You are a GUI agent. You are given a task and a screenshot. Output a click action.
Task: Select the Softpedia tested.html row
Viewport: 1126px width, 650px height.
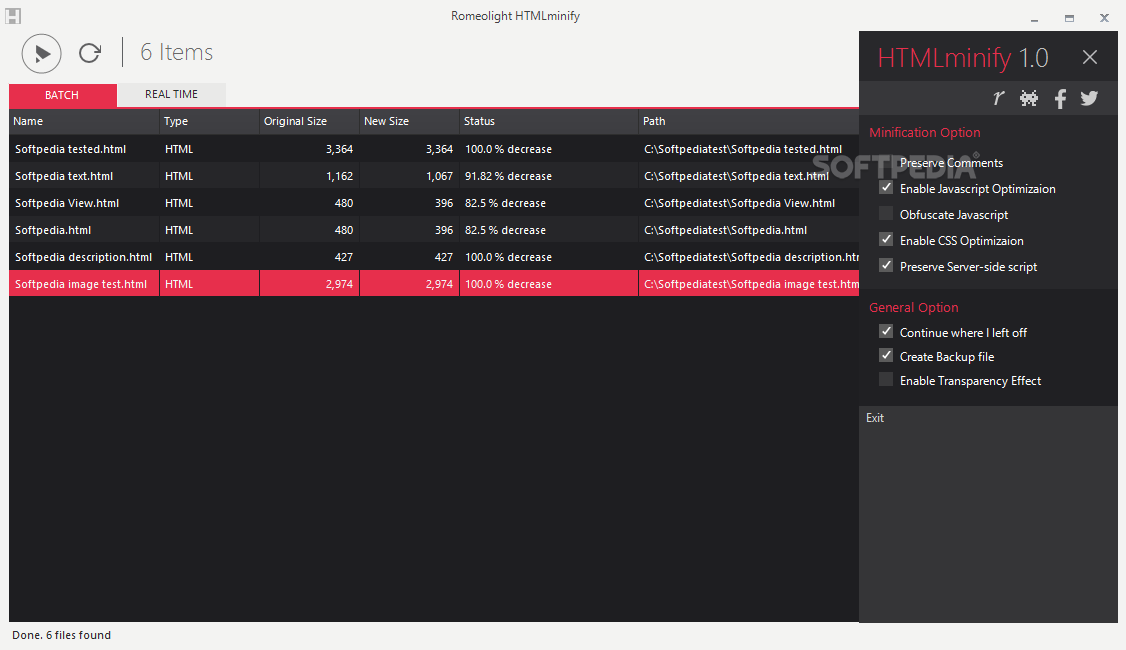pyautogui.click(x=434, y=149)
